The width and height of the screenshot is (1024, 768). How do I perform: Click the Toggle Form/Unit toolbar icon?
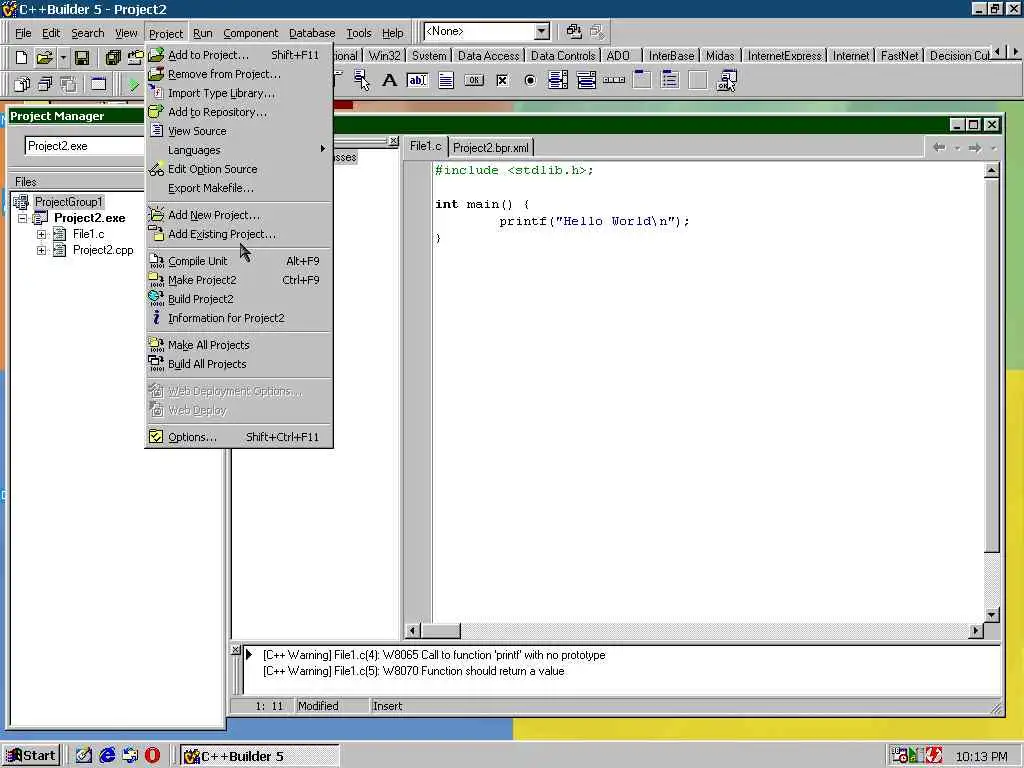pos(68,84)
